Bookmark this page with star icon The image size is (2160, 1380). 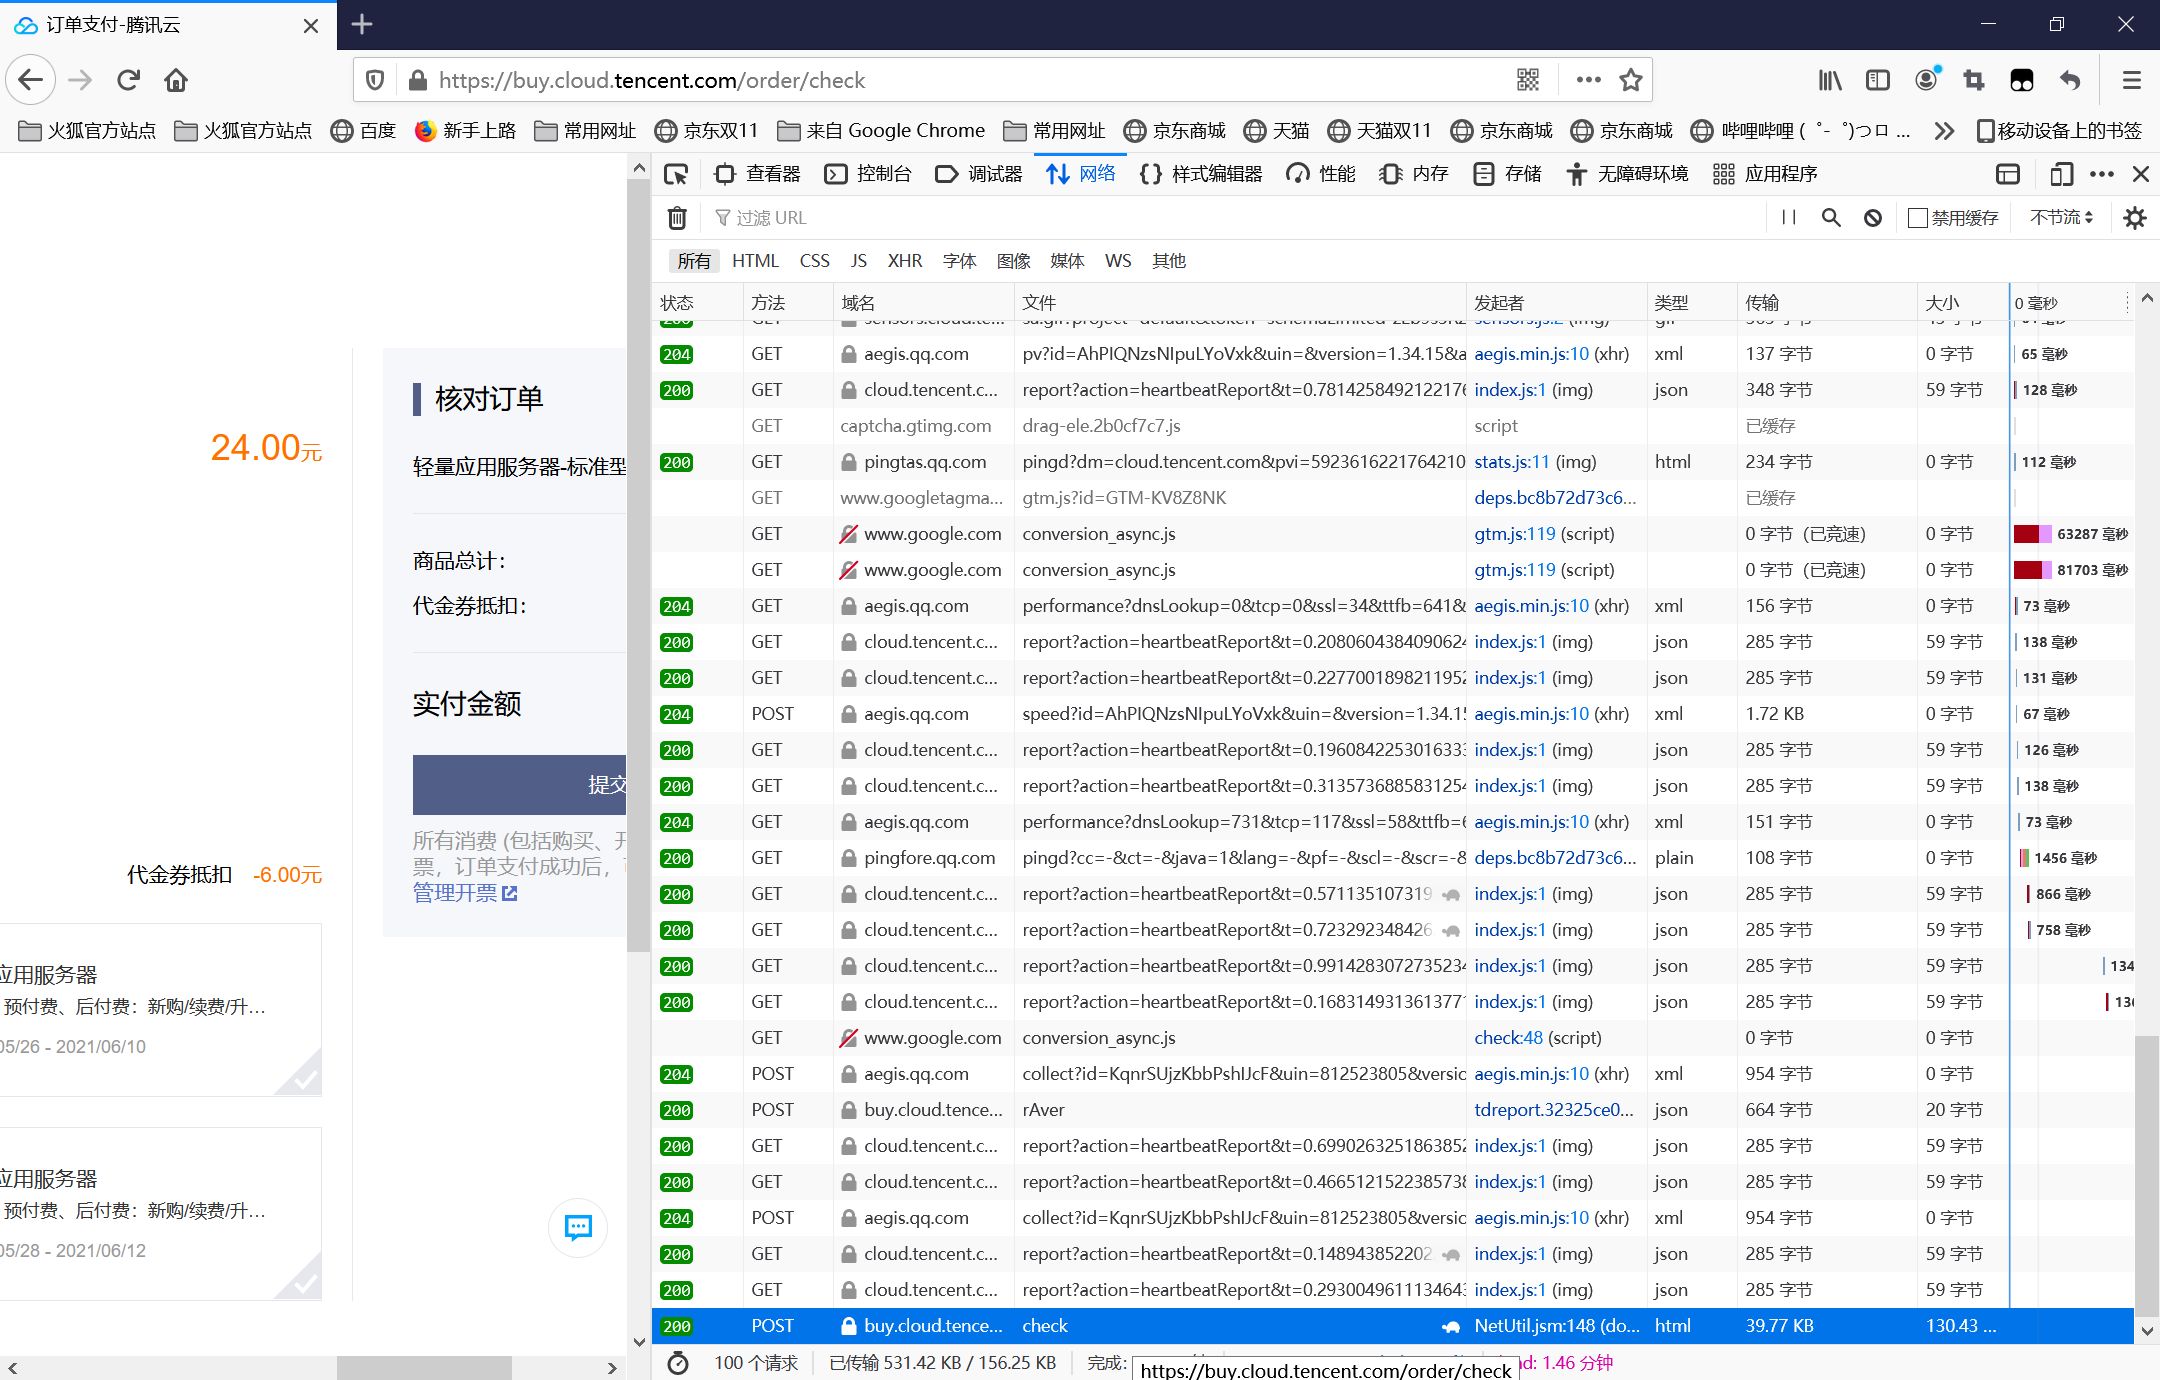(x=1631, y=80)
